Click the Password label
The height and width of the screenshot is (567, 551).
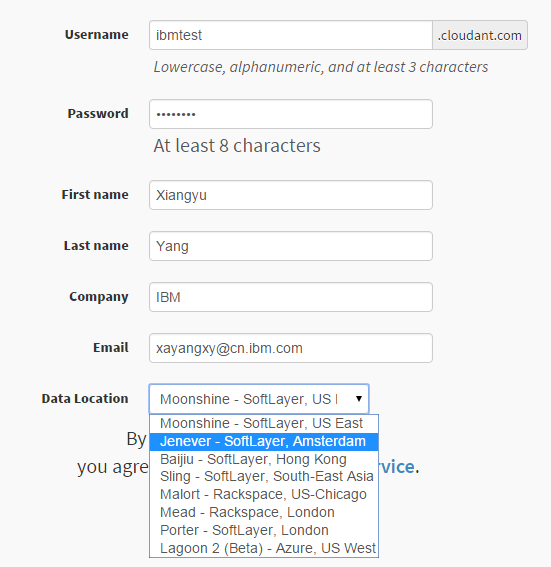[x=98, y=114]
